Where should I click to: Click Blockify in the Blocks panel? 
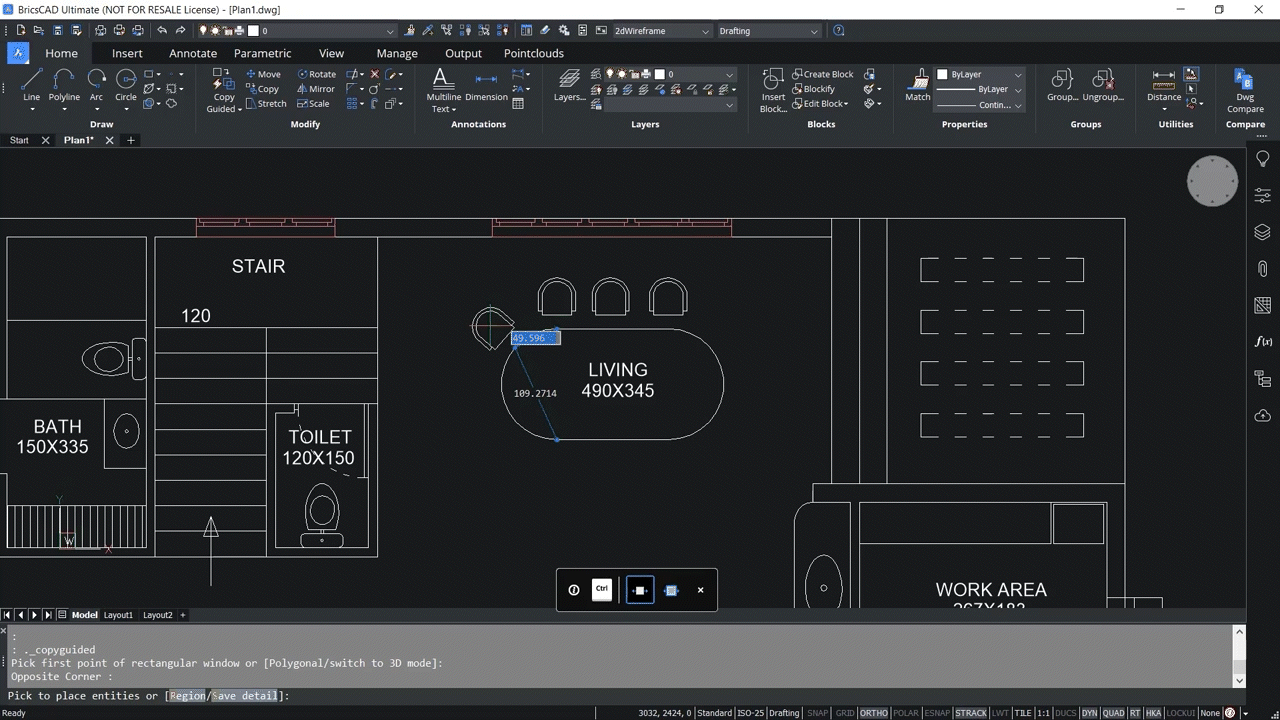[814, 89]
